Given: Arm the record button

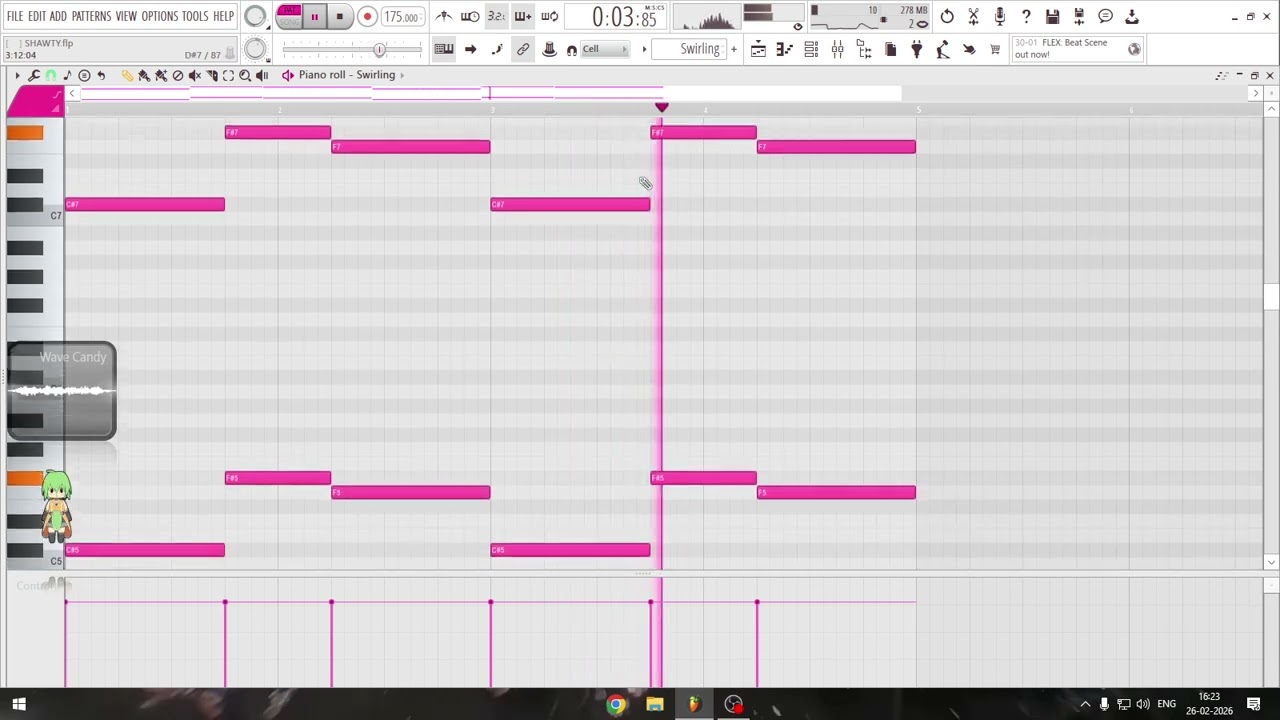Looking at the screenshot, I should tap(367, 16).
